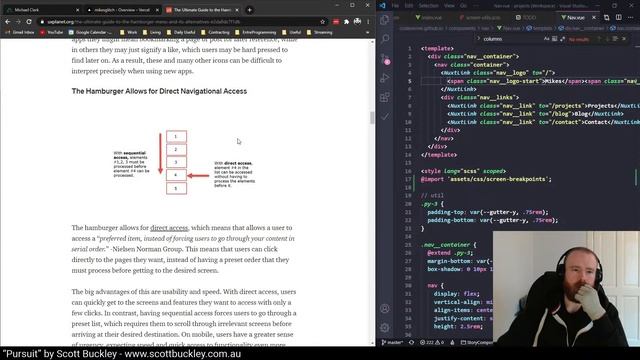640x360 pixels.
Task: Expand the replace chevron in find widget
Action: pyautogui.click(x=479, y=39)
